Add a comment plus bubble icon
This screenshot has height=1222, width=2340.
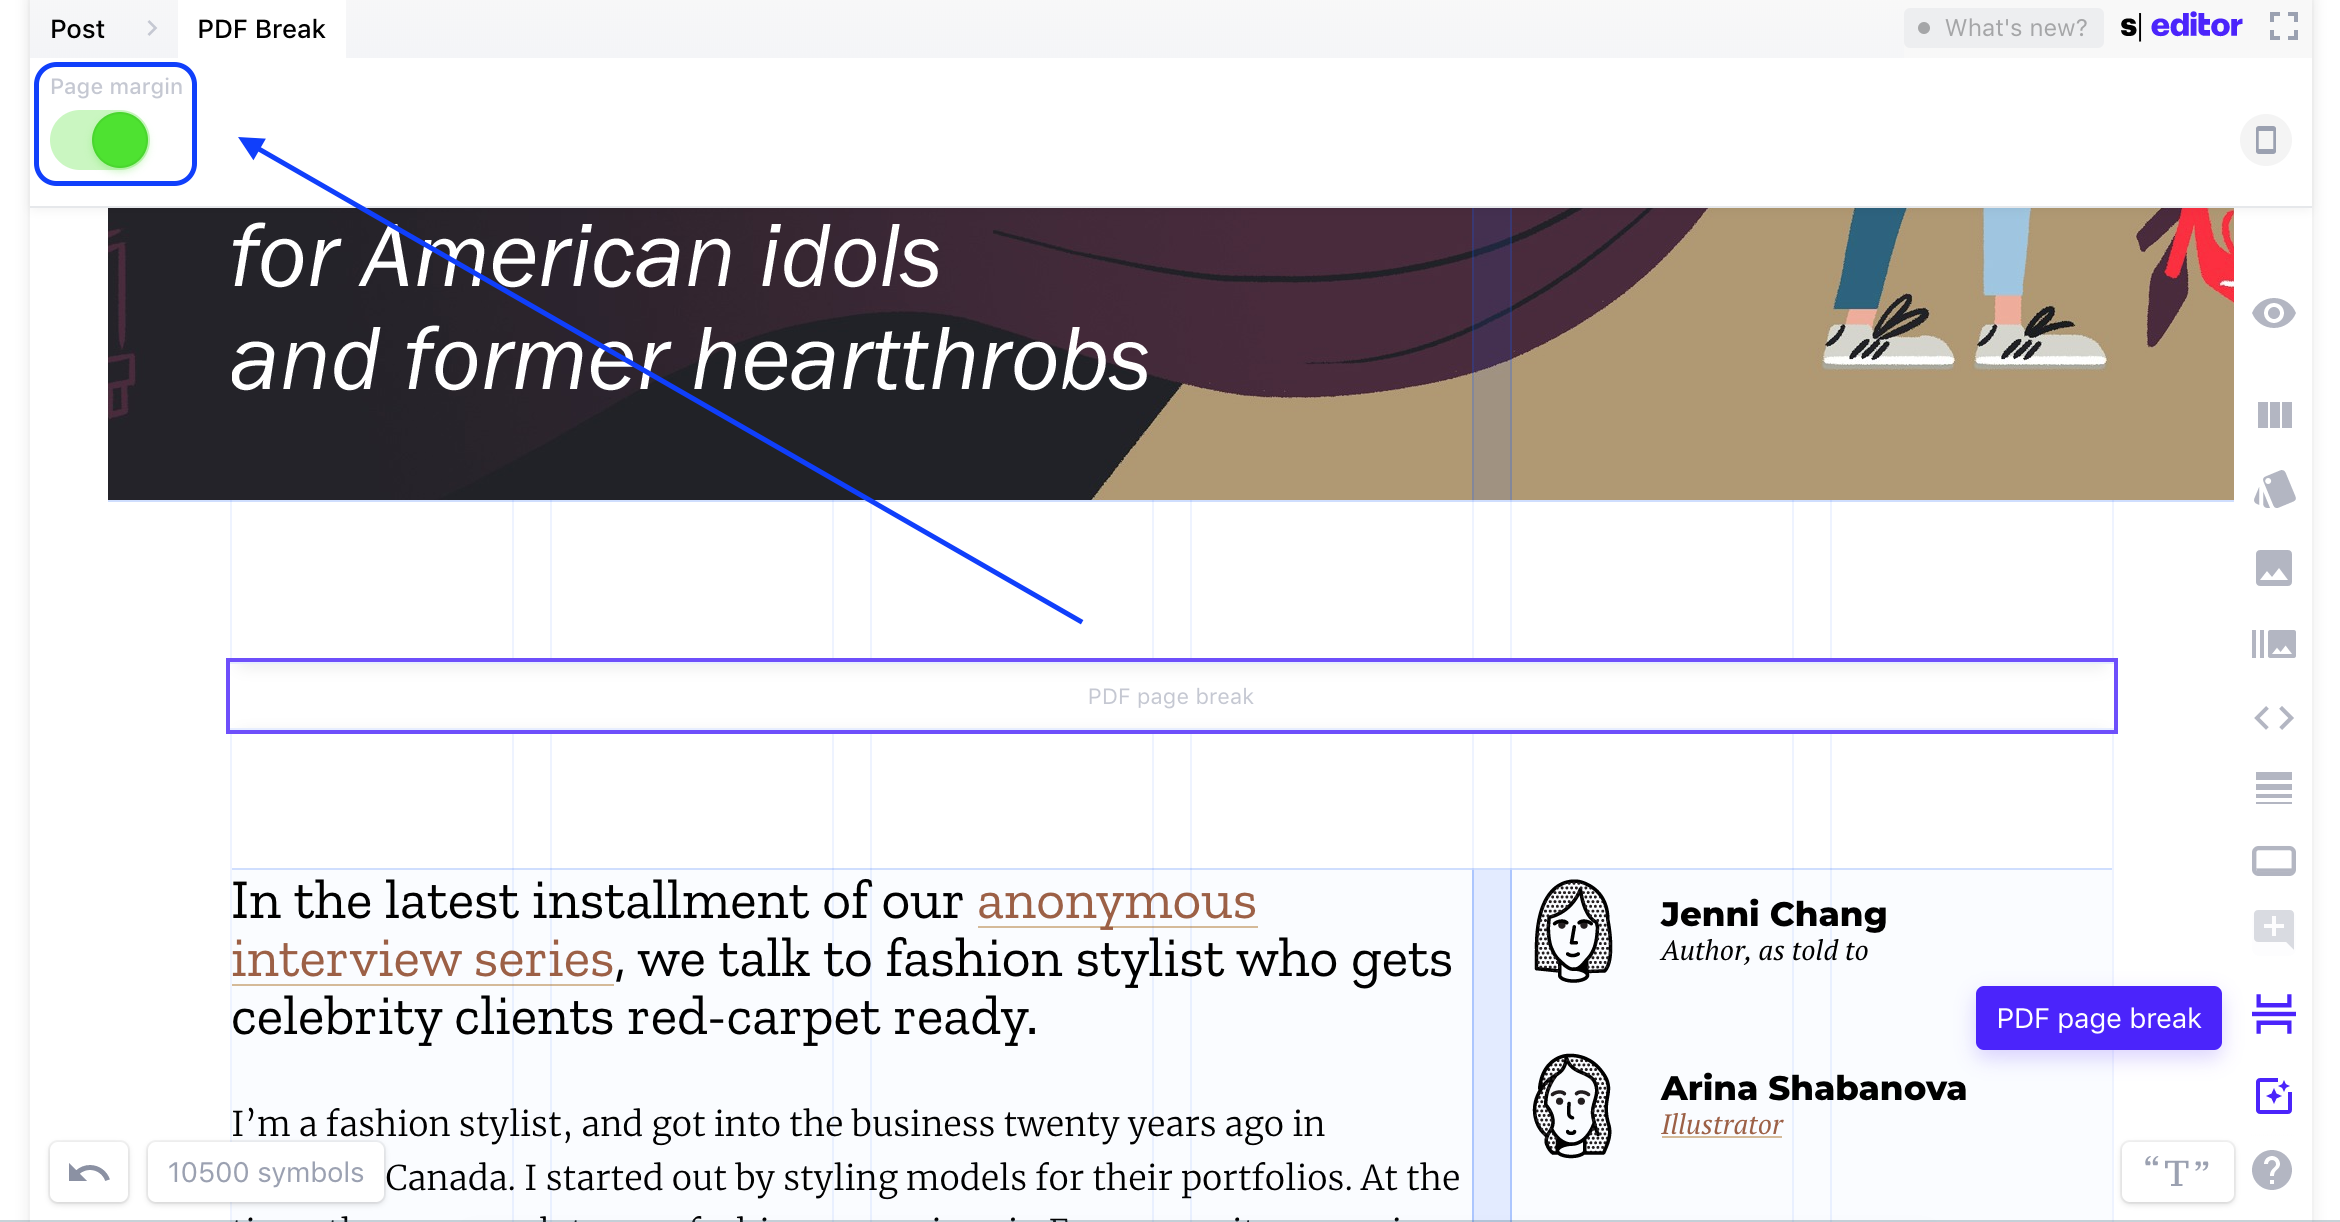point(2274,929)
